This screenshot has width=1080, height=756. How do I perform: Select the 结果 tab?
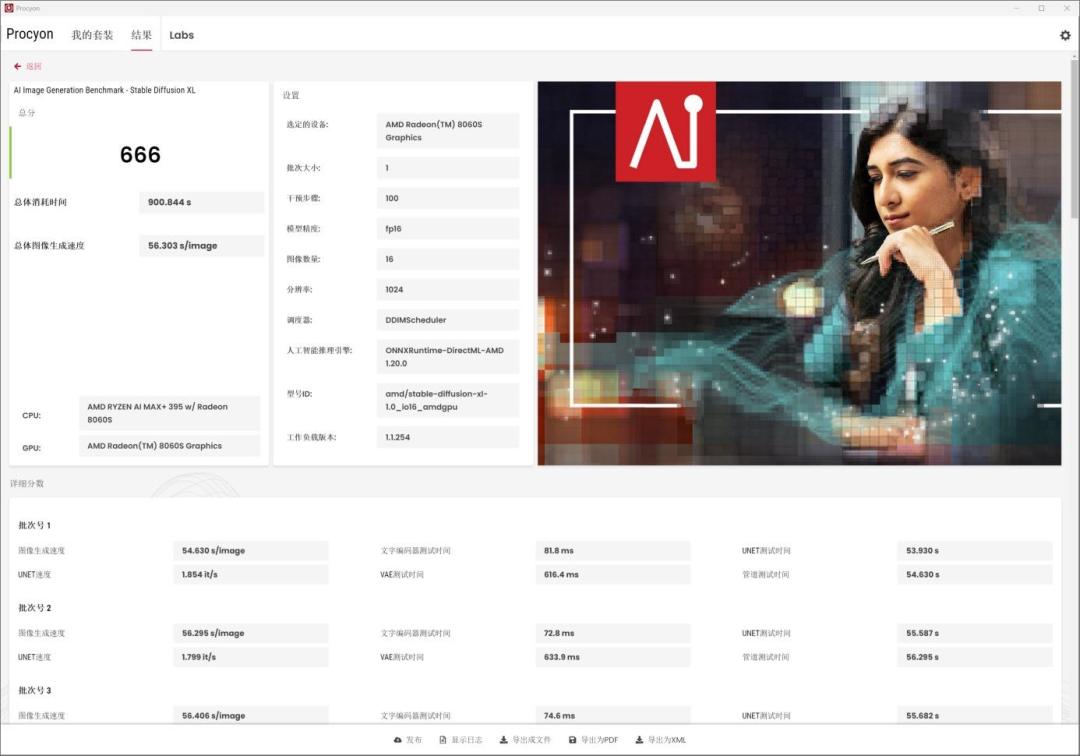pos(141,35)
